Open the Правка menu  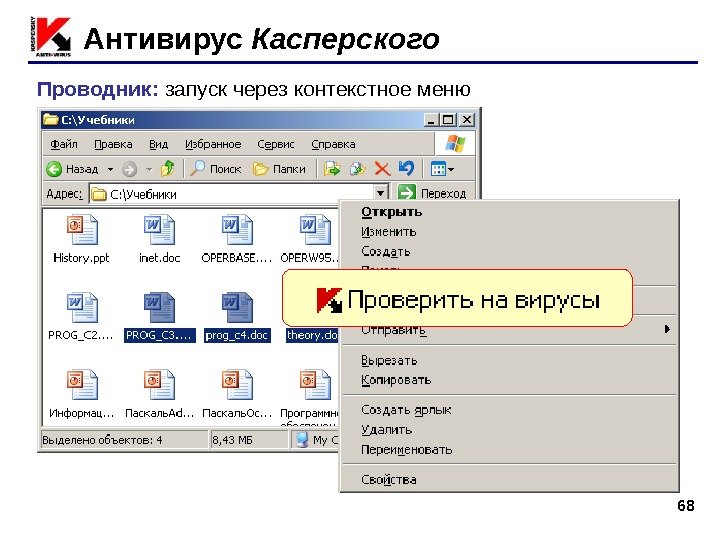[x=113, y=144]
